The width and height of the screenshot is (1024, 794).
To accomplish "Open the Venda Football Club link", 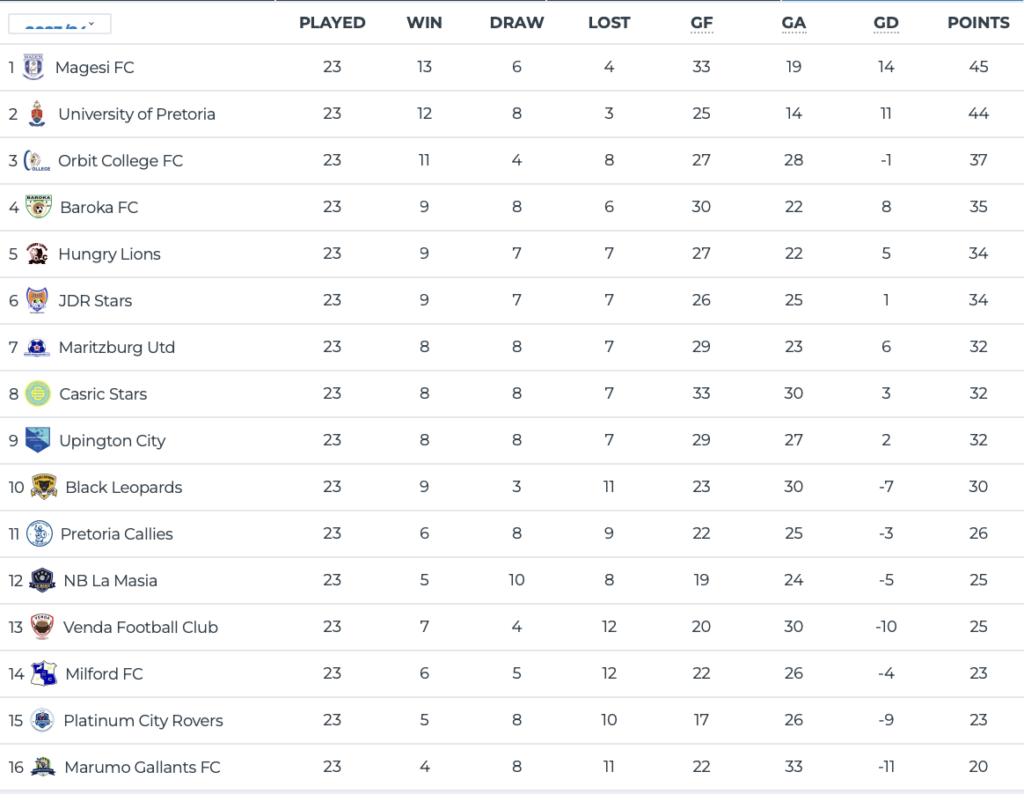I will (140, 627).
